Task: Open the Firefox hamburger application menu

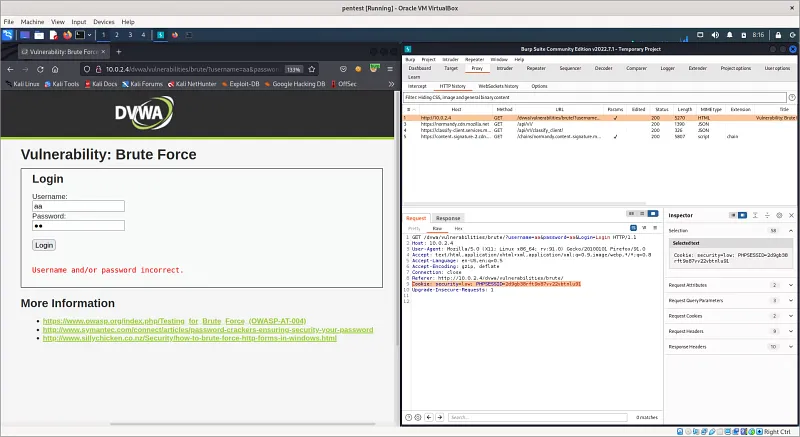Action: 390,69
